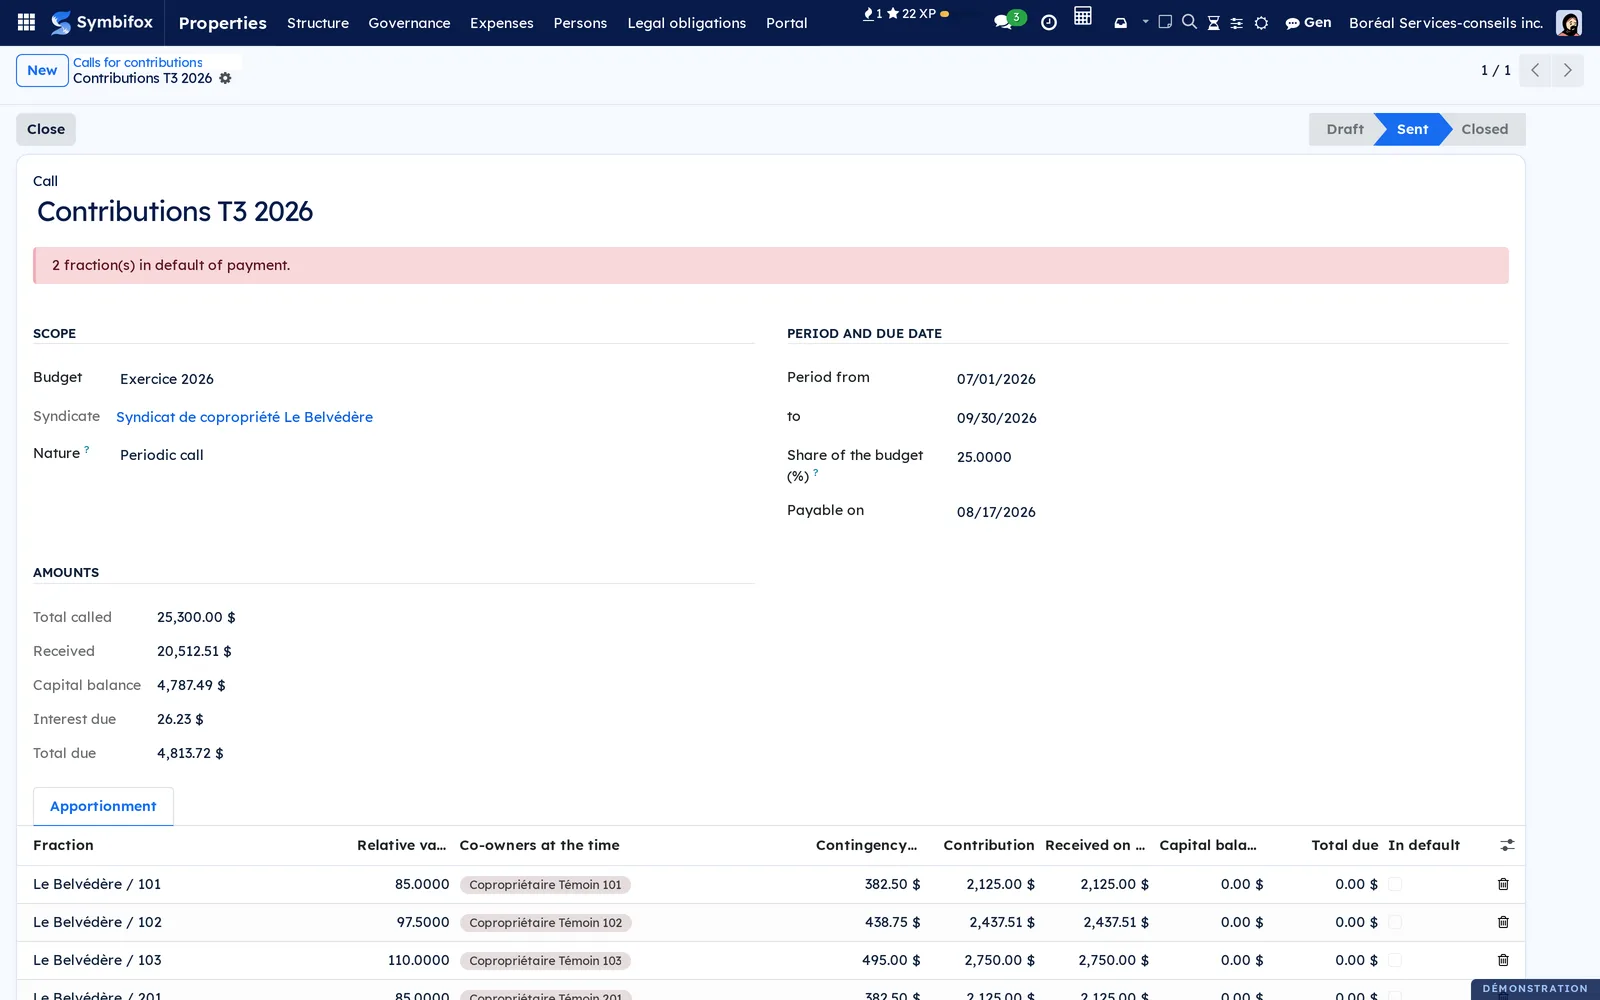Image resolution: width=1600 pixels, height=1000 pixels.
Task: Click the user avatar picture
Action: click(x=1569, y=22)
